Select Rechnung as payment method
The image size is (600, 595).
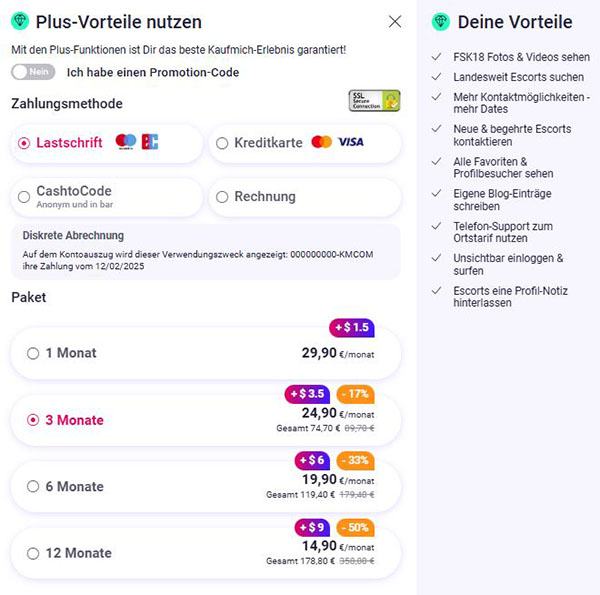[305, 197]
